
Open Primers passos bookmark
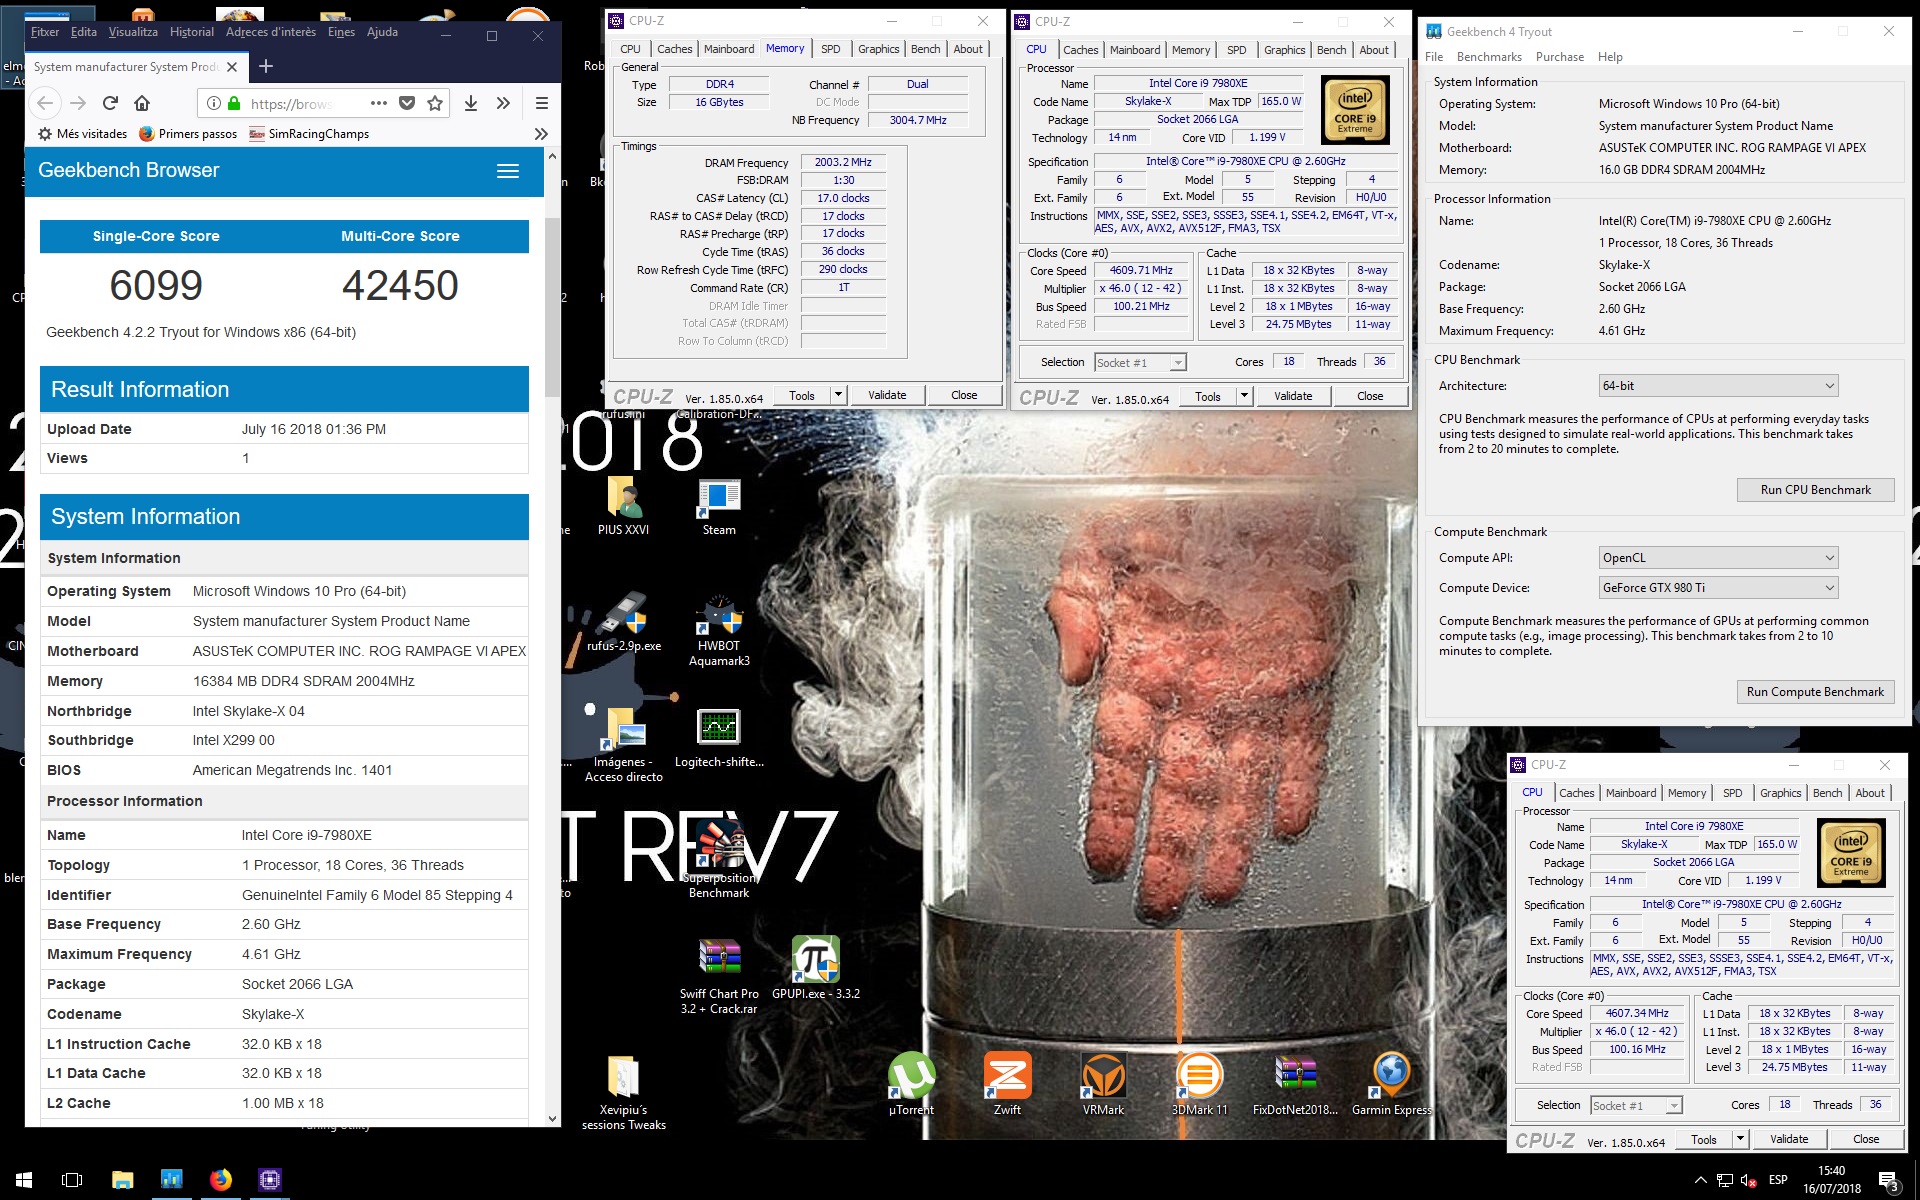(188, 134)
